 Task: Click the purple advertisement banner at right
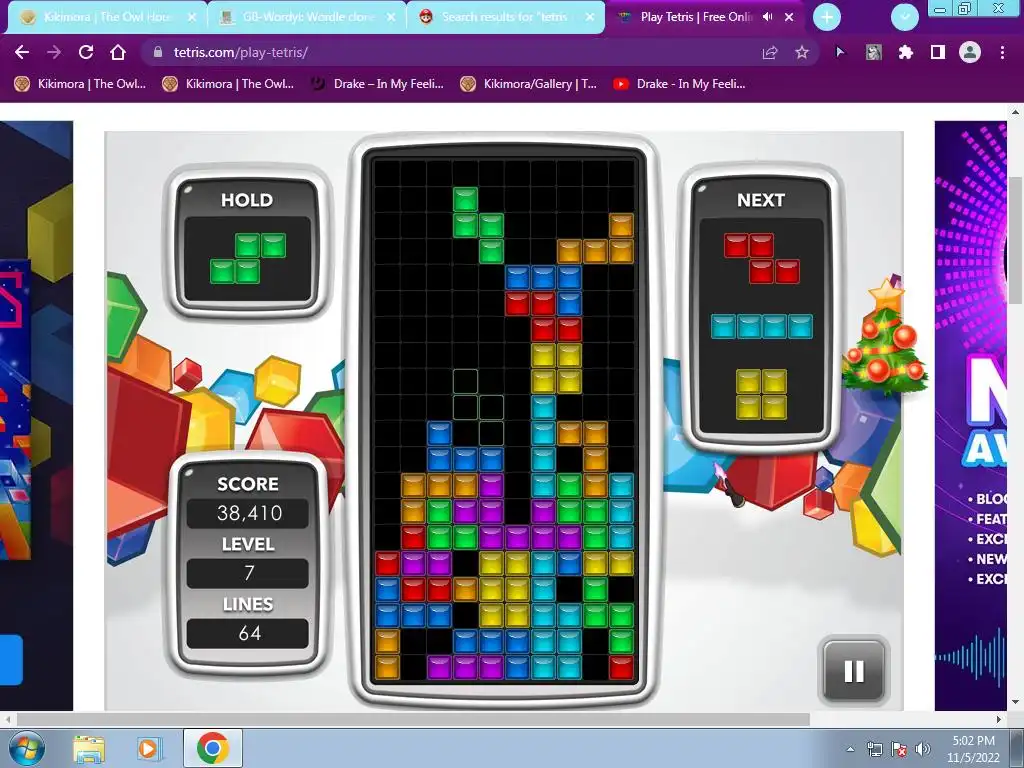[x=970, y=415]
